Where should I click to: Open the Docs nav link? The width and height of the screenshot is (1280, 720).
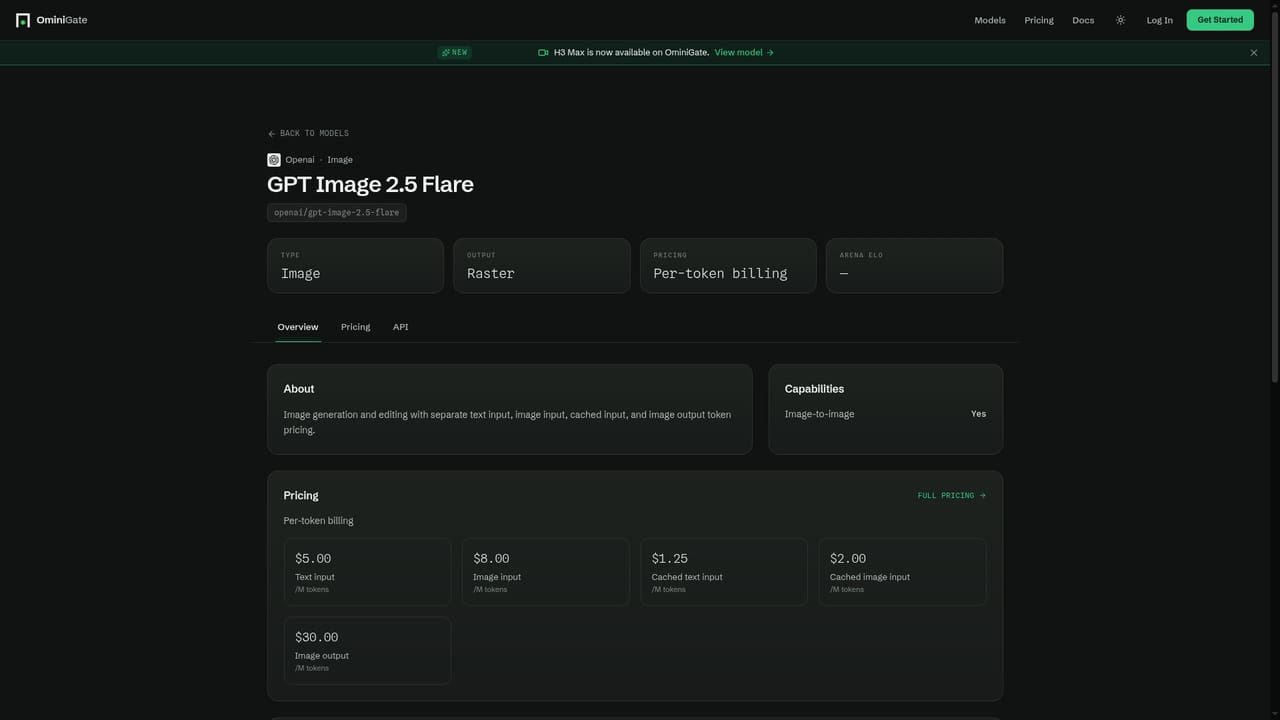point(1083,20)
